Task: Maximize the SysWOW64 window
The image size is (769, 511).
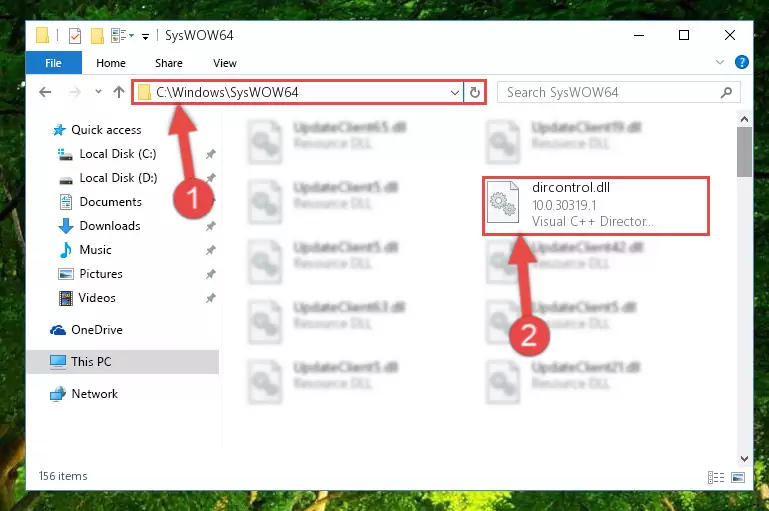Action: click(684, 35)
